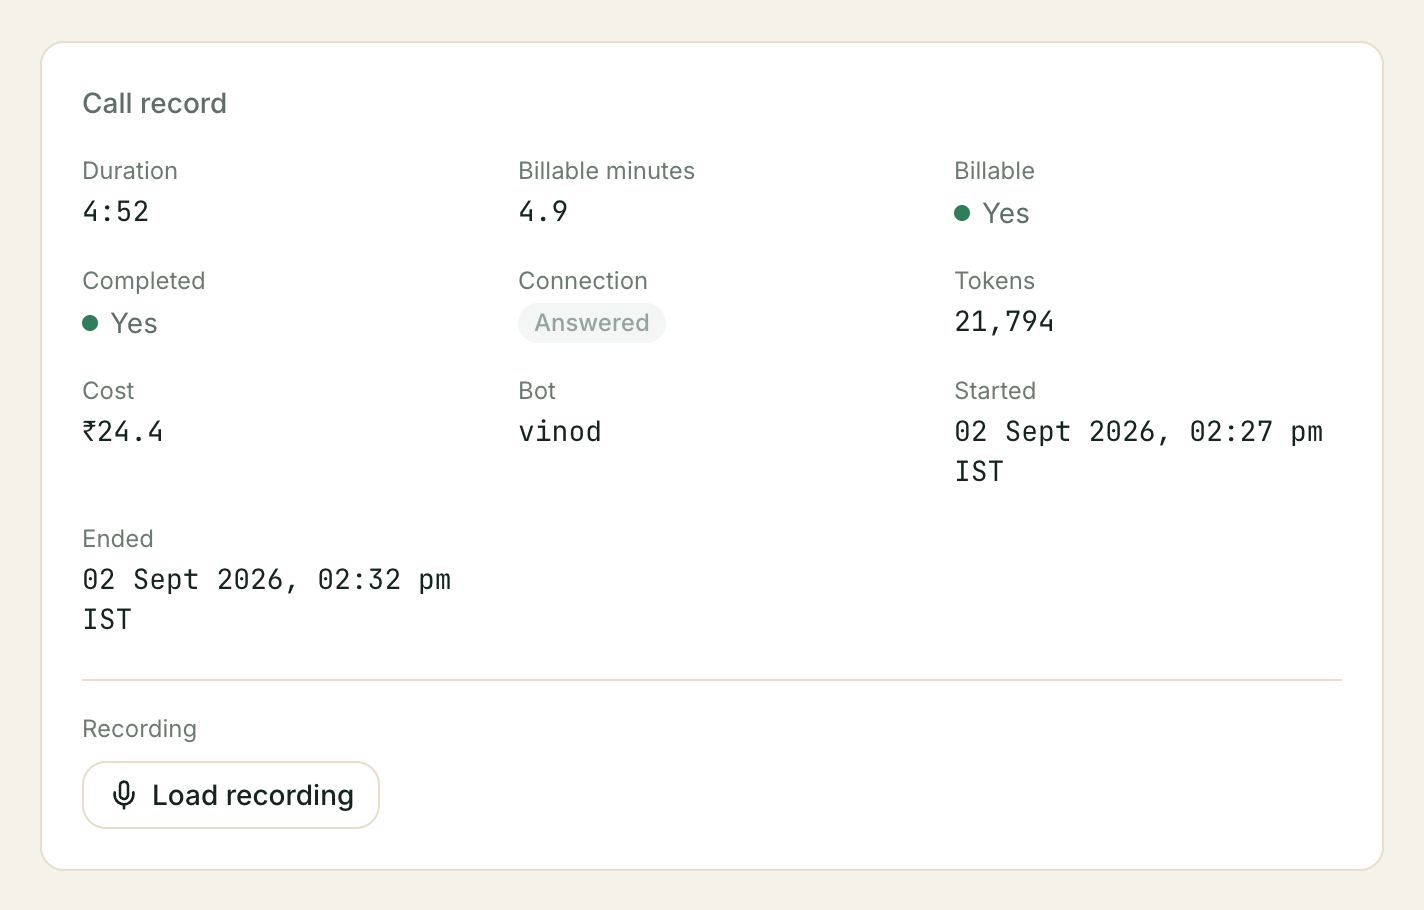The image size is (1424, 910).
Task: Click the Duration label
Action: pos(130,171)
